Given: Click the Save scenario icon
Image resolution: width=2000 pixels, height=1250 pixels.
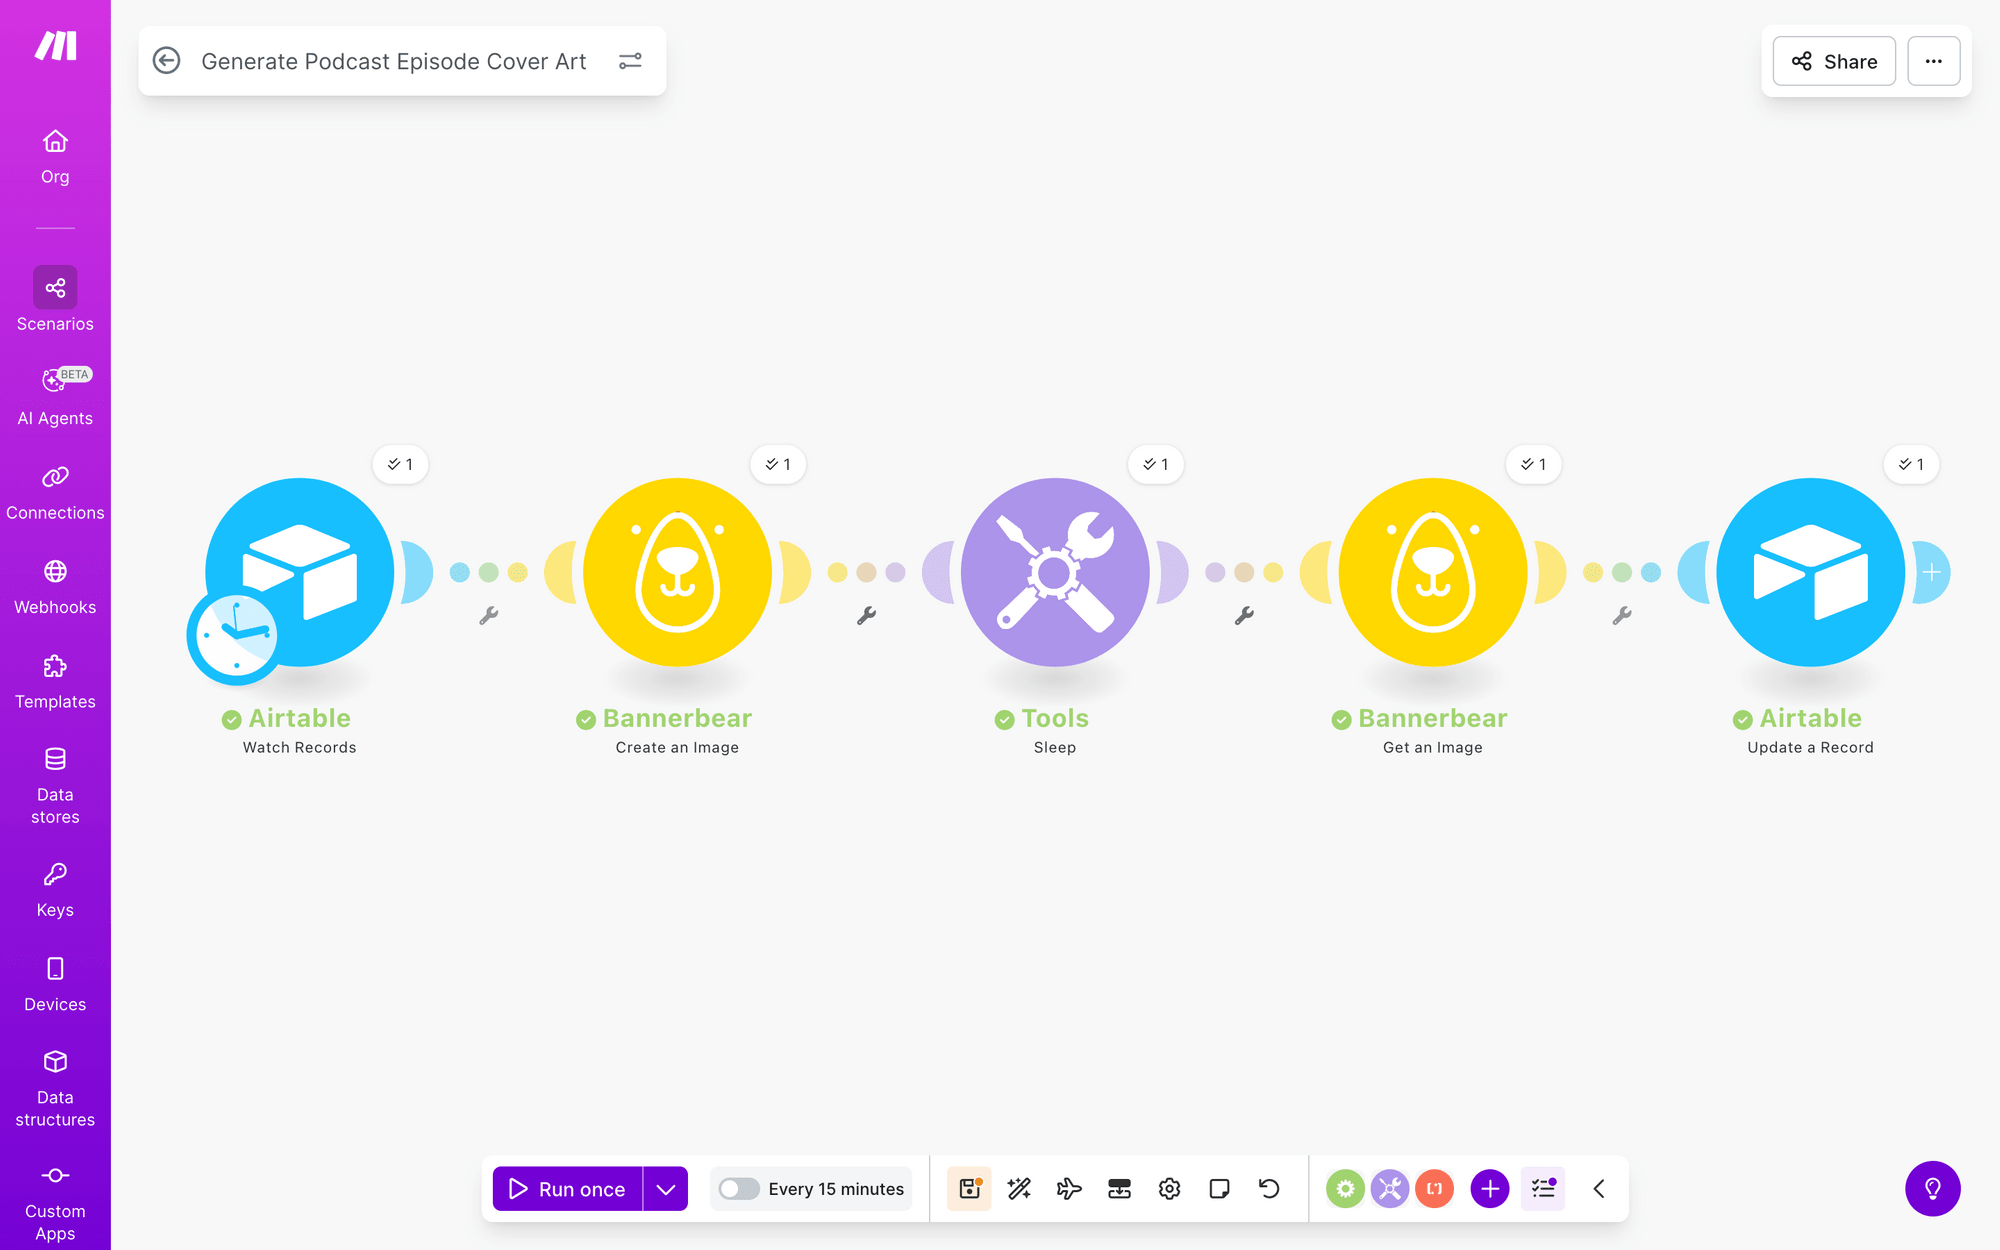Looking at the screenshot, I should 968,1188.
